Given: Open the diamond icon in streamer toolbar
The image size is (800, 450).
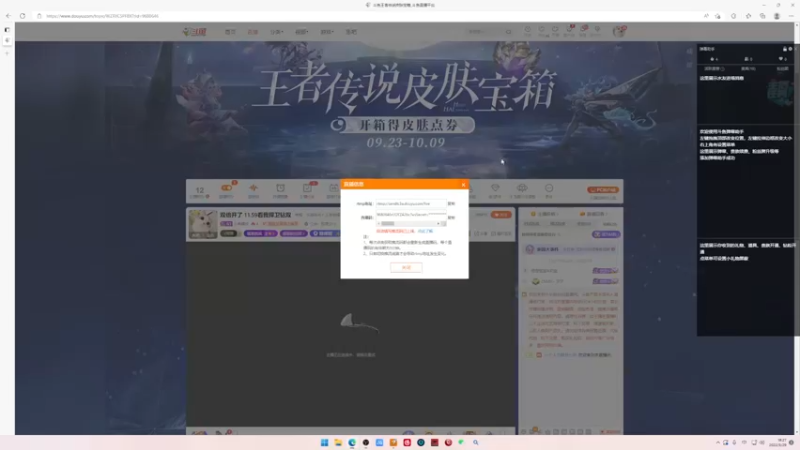Looking at the screenshot, I should [x=495, y=190].
